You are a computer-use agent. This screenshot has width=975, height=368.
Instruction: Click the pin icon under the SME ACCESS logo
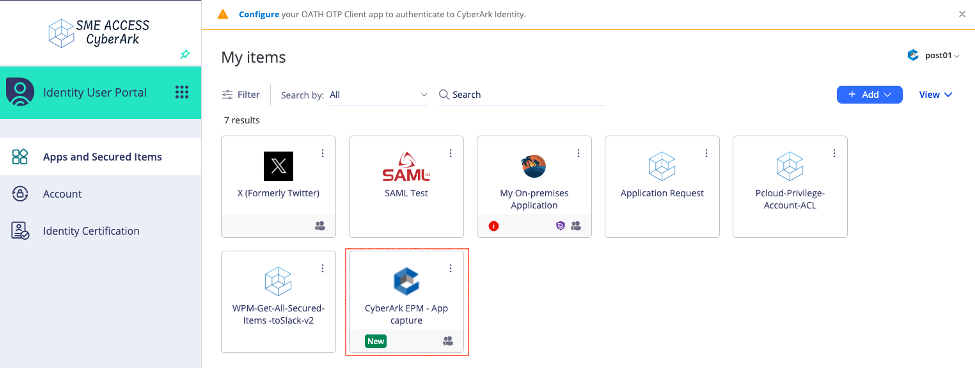pyautogui.click(x=185, y=55)
